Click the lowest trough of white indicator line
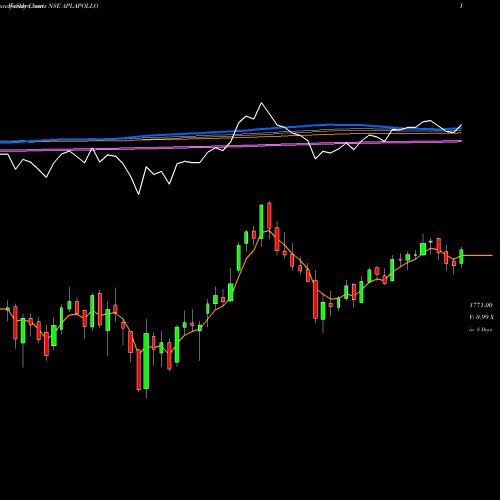 click(139, 194)
